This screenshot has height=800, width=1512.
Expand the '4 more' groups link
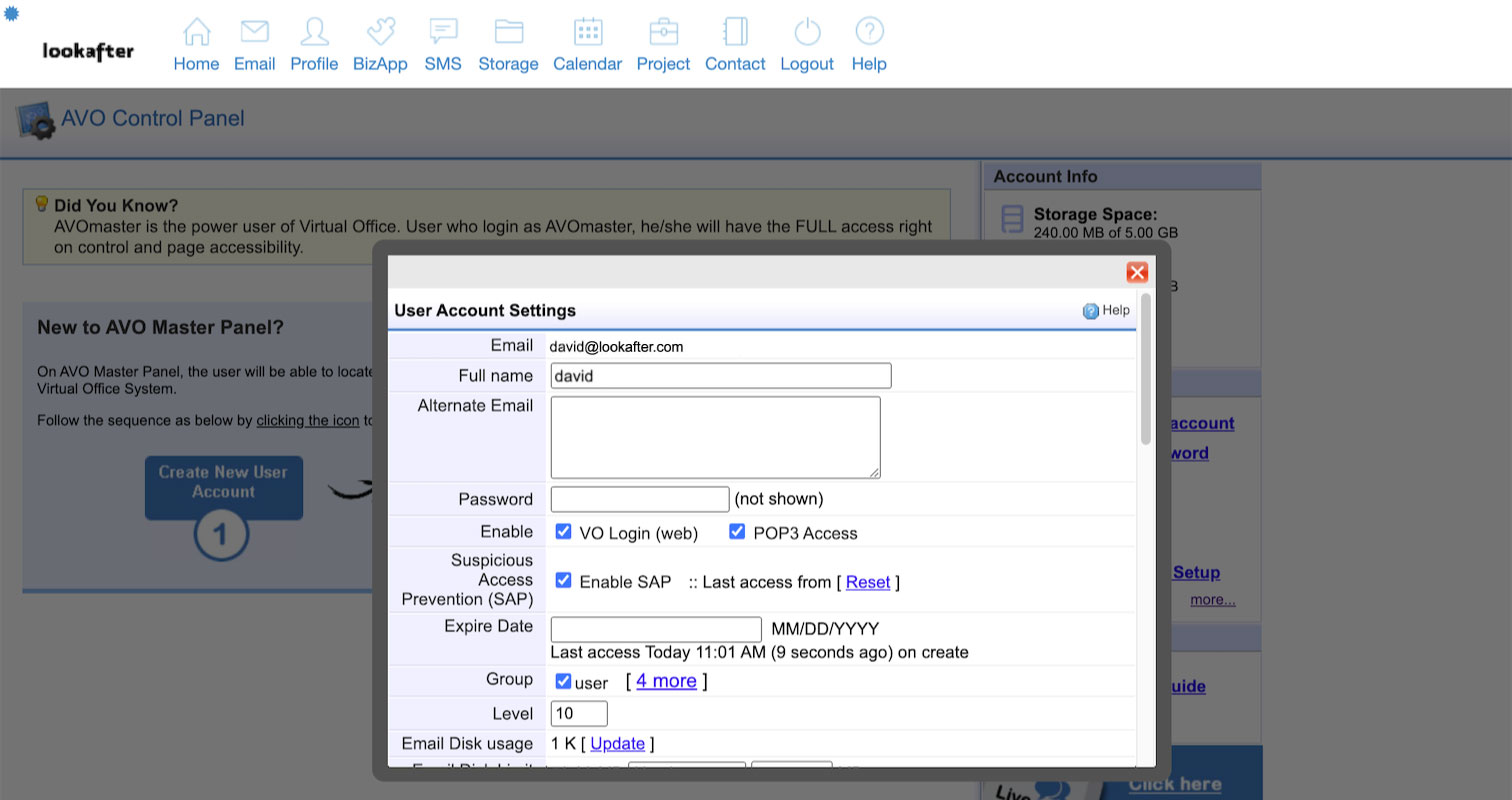pos(666,681)
